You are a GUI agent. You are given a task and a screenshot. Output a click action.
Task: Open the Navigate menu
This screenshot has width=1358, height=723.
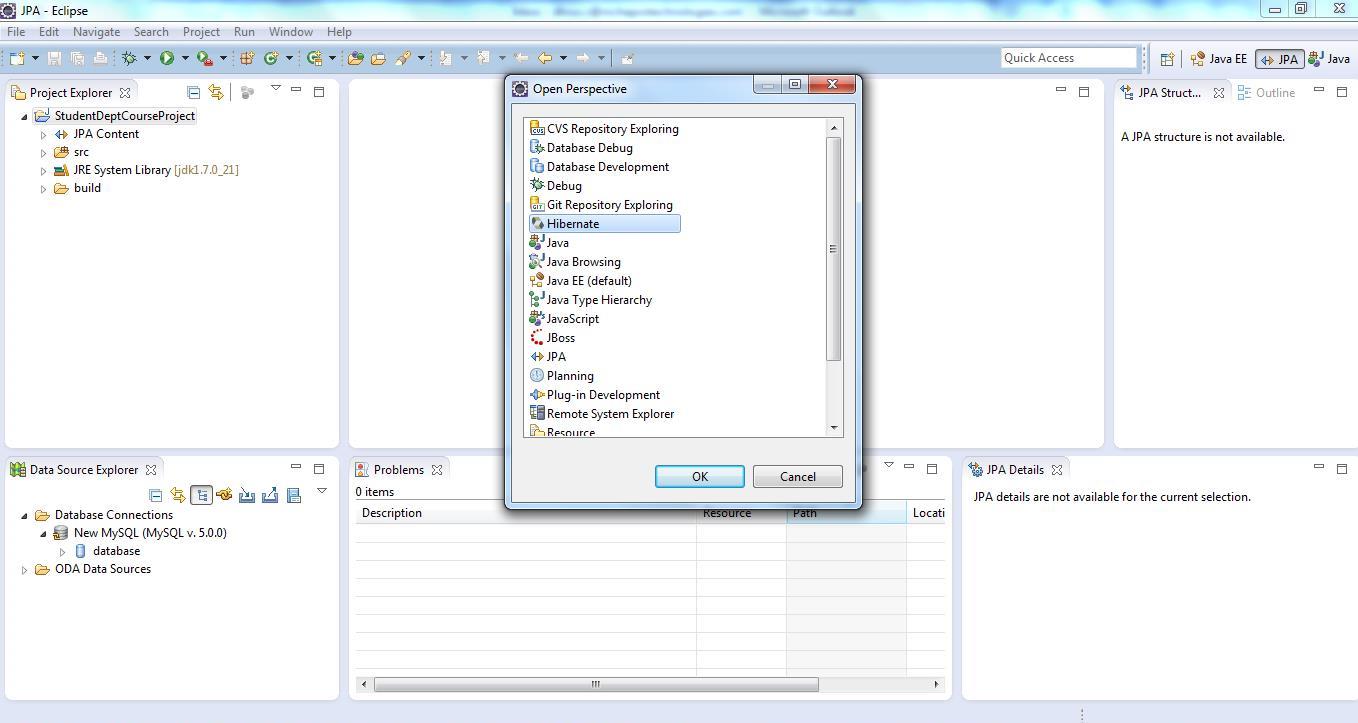[x=96, y=32]
